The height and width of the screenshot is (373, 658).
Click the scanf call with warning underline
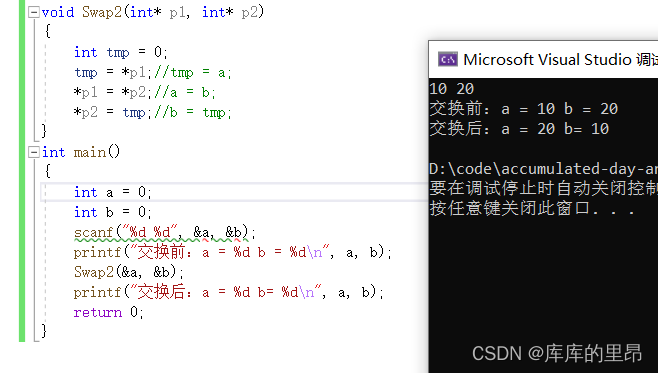[164, 232]
